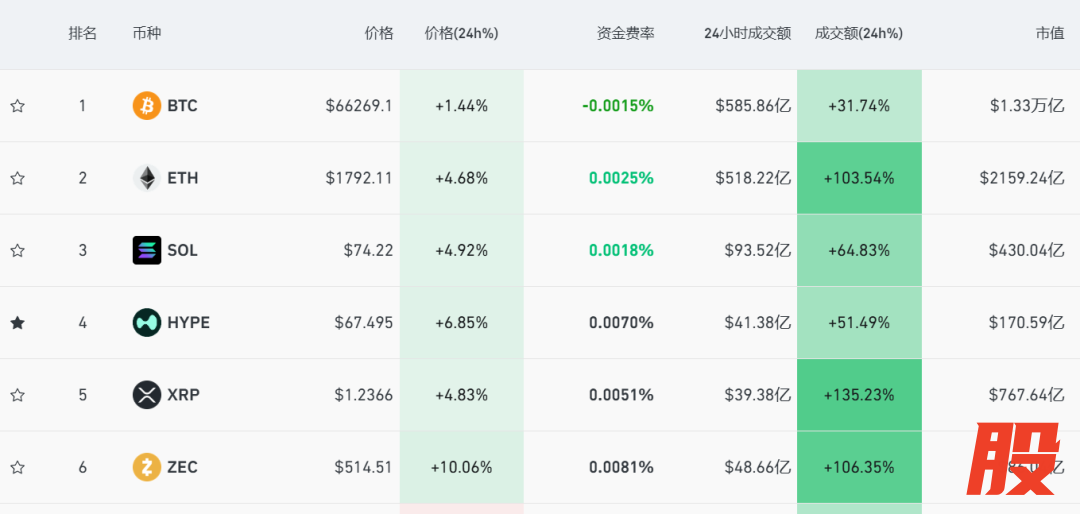Click the +4.83% price change cell
Image resolution: width=1080 pixels, height=514 pixels.
tap(461, 395)
